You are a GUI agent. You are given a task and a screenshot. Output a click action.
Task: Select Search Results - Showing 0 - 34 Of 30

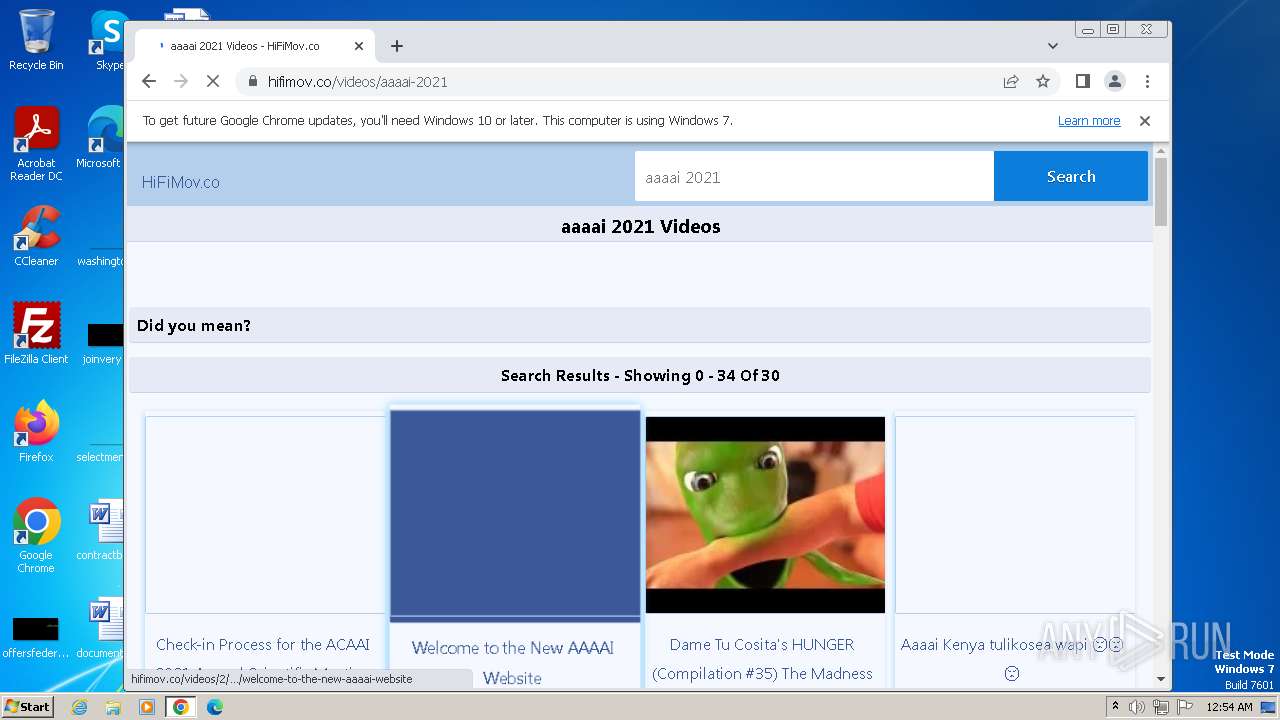click(640, 376)
